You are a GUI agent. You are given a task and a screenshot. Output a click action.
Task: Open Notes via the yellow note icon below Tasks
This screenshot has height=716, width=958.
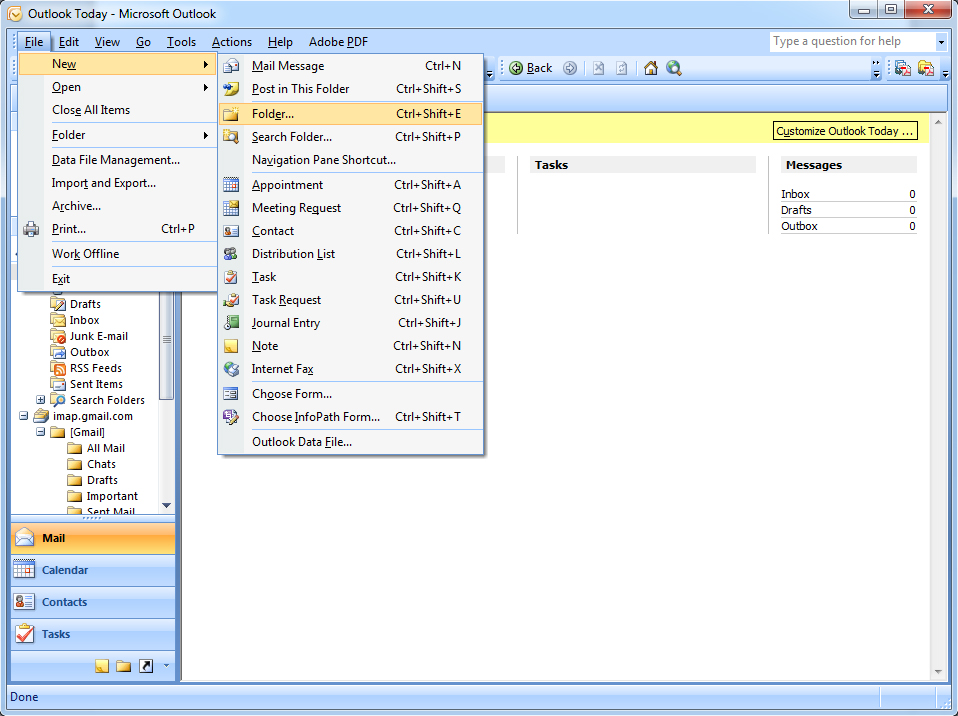click(x=102, y=666)
